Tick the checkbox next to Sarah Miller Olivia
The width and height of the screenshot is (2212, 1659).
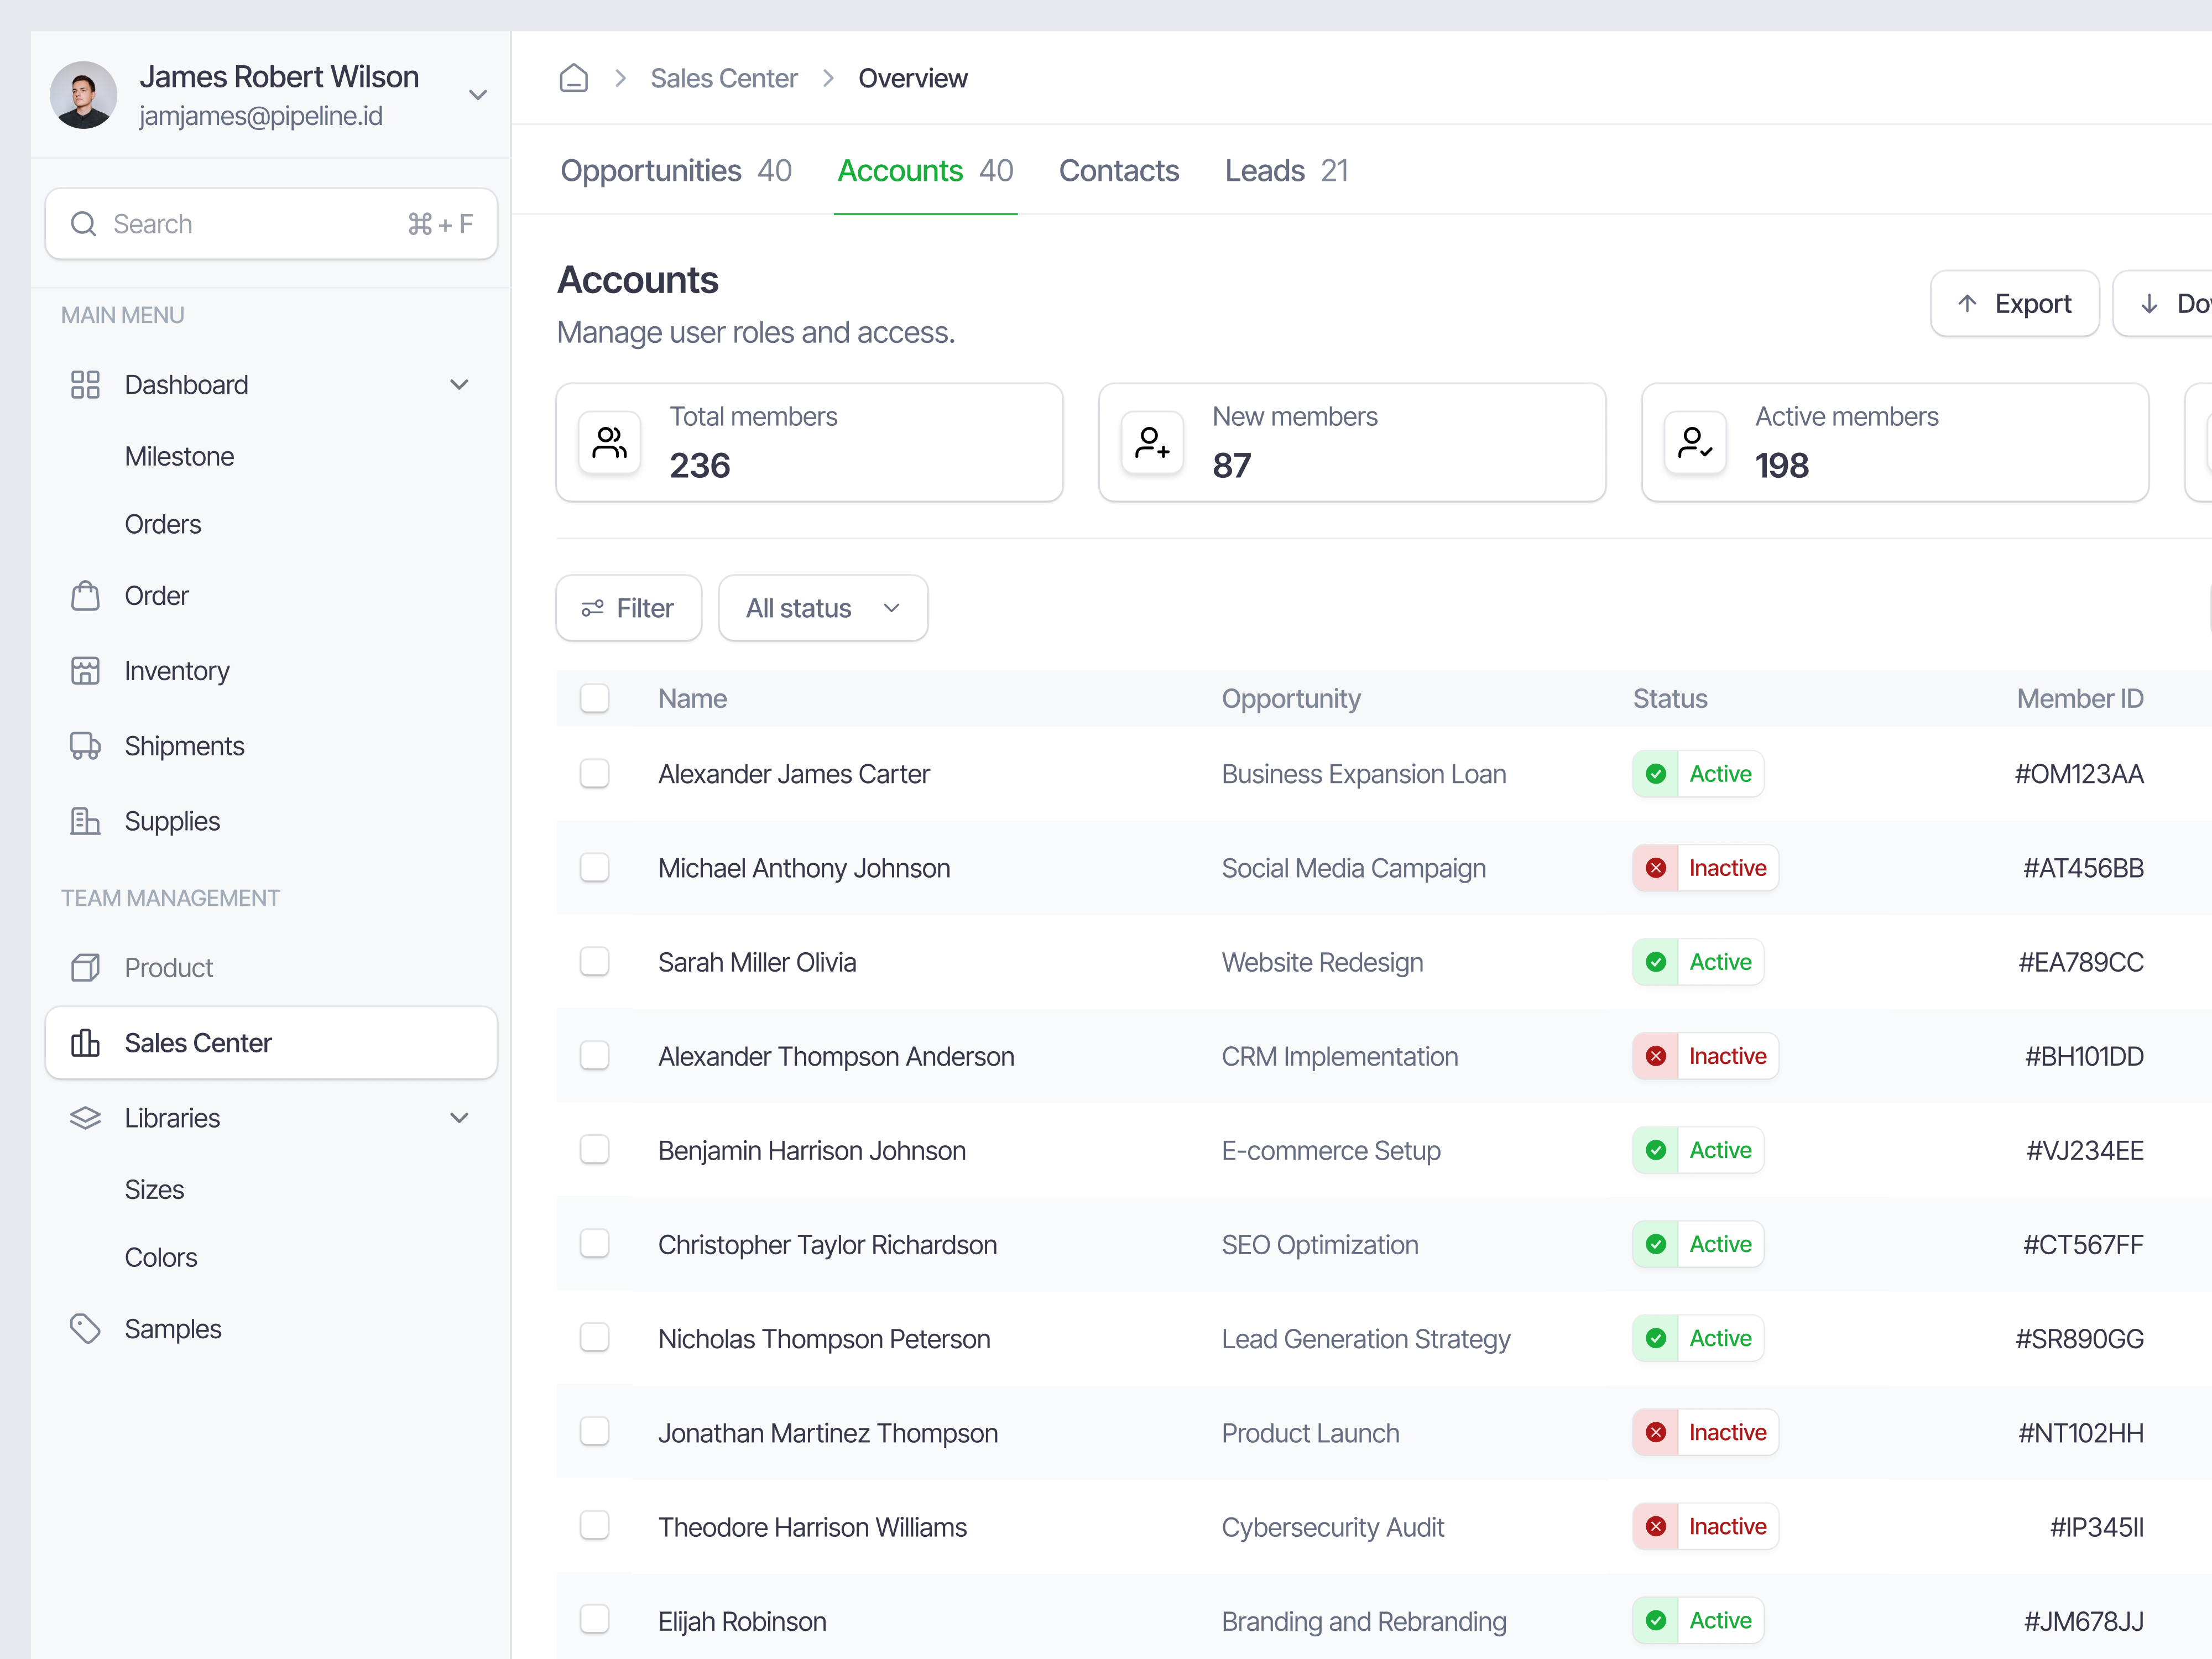pyautogui.click(x=595, y=961)
